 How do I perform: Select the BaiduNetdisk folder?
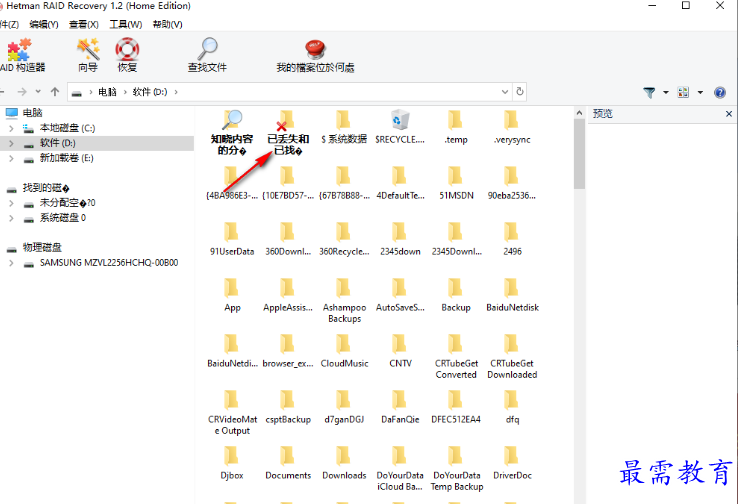(x=512, y=295)
